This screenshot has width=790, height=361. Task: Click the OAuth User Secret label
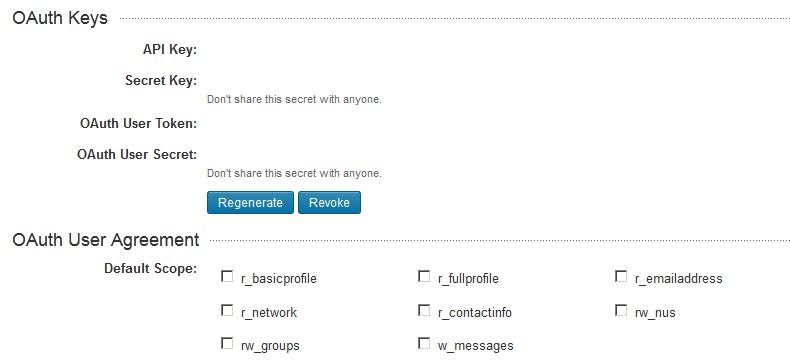[137, 154]
